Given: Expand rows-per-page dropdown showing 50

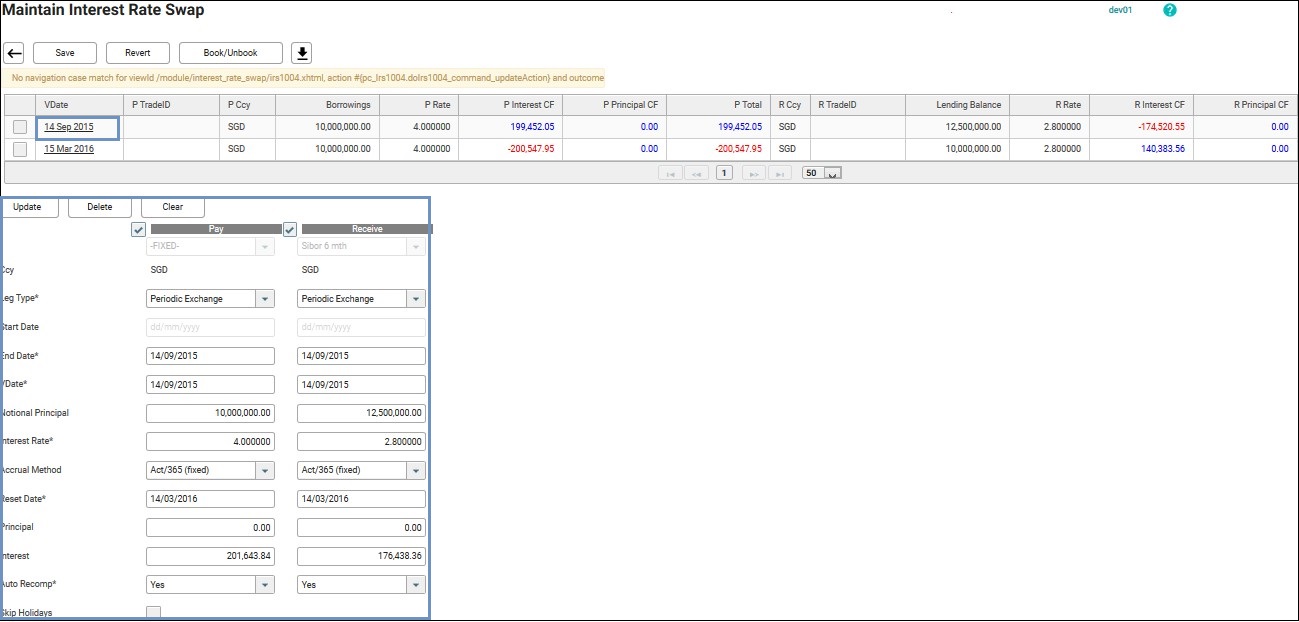Looking at the screenshot, I should point(833,173).
